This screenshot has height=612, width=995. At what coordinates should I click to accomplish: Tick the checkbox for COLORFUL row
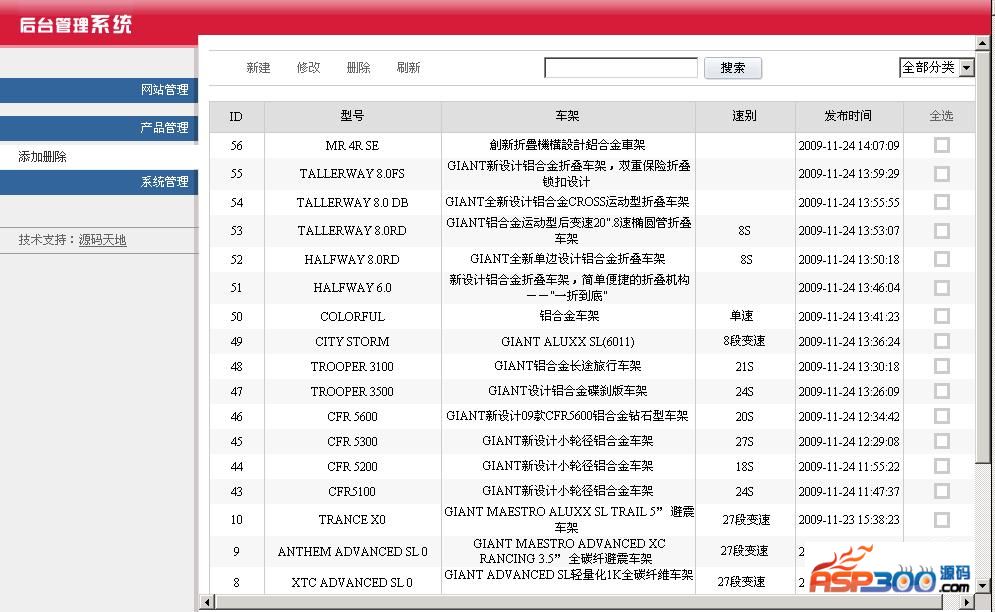[x=942, y=316]
